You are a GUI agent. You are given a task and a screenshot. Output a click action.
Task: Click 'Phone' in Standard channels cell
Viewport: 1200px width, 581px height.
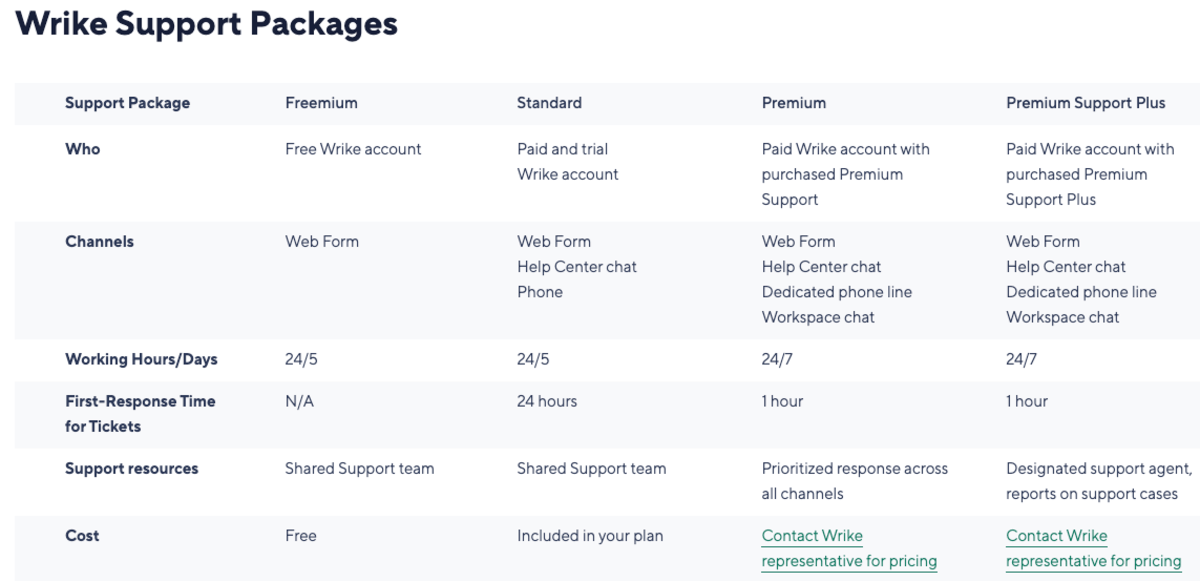(x=539, y=292)
